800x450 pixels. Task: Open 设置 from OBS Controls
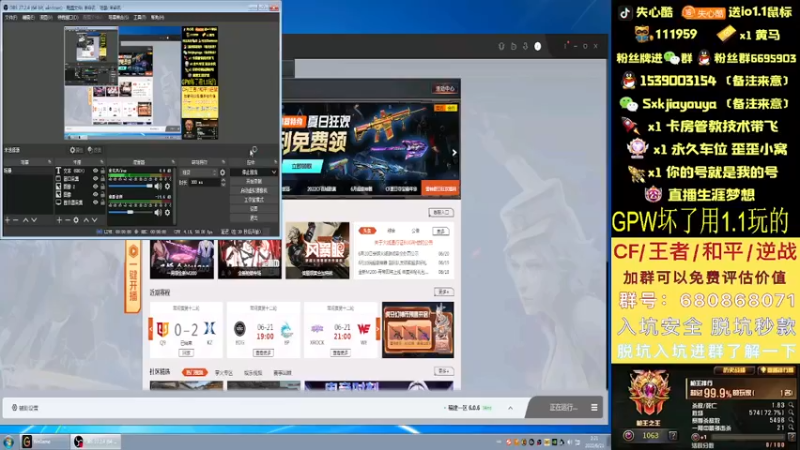(254, 209)
